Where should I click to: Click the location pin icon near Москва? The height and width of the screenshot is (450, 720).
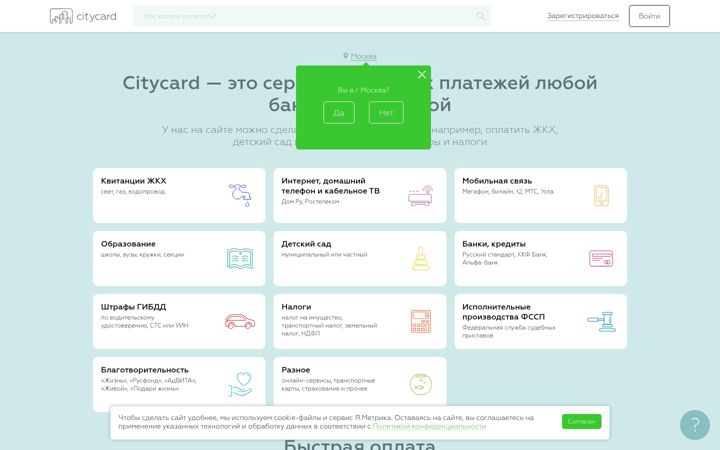(346, 56)
